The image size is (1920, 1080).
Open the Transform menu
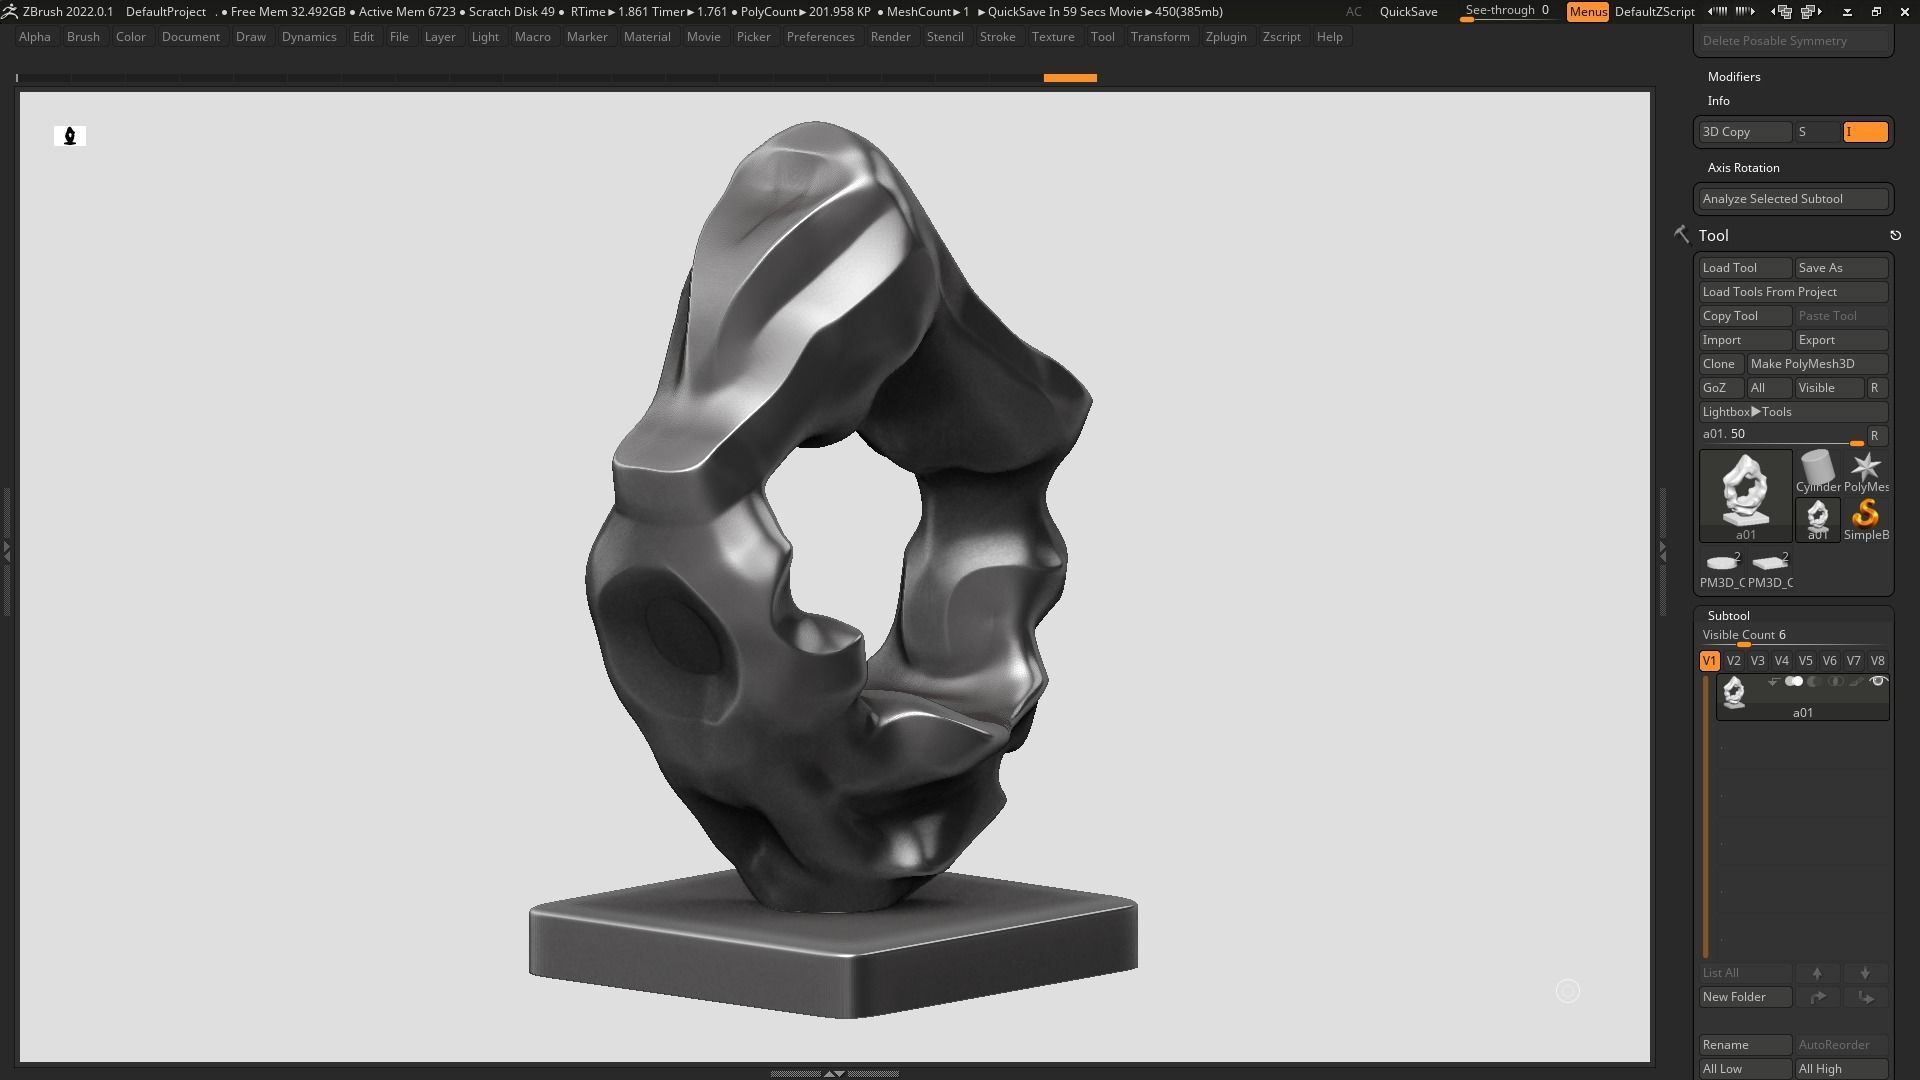click(x=1160, y=37)
